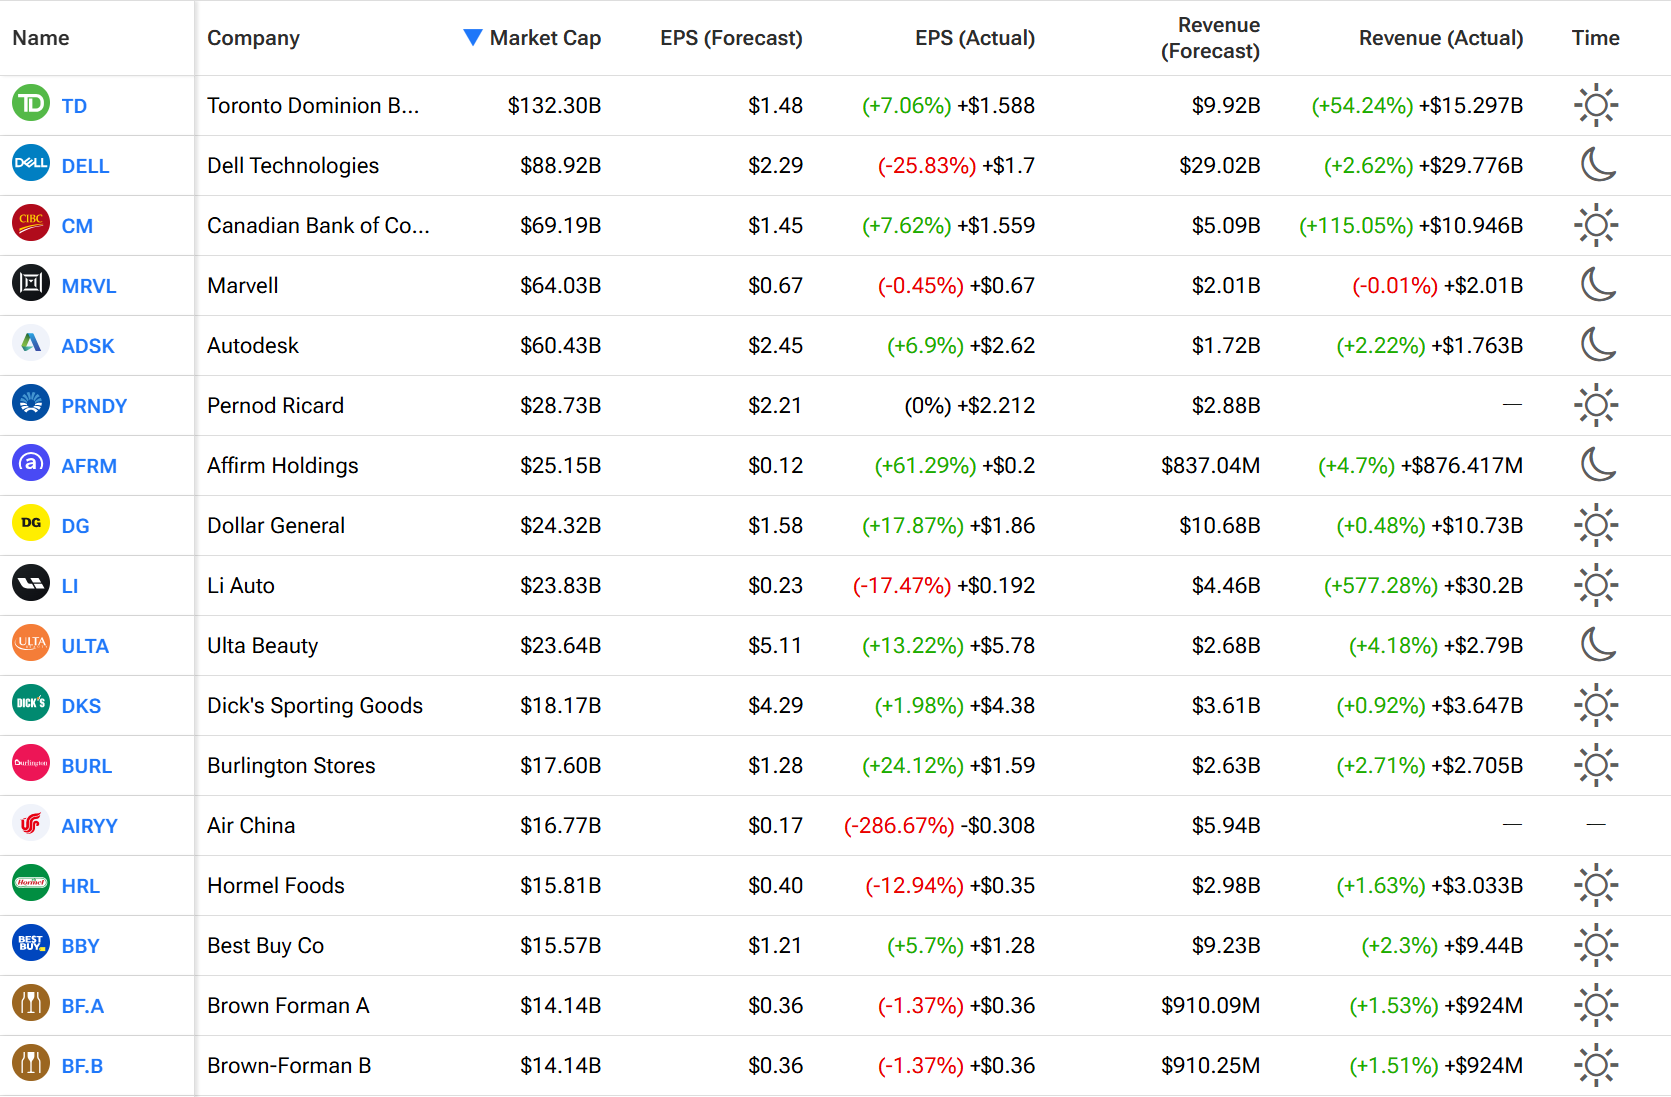Click the sun time icon in DG row

pos(1596,525)
